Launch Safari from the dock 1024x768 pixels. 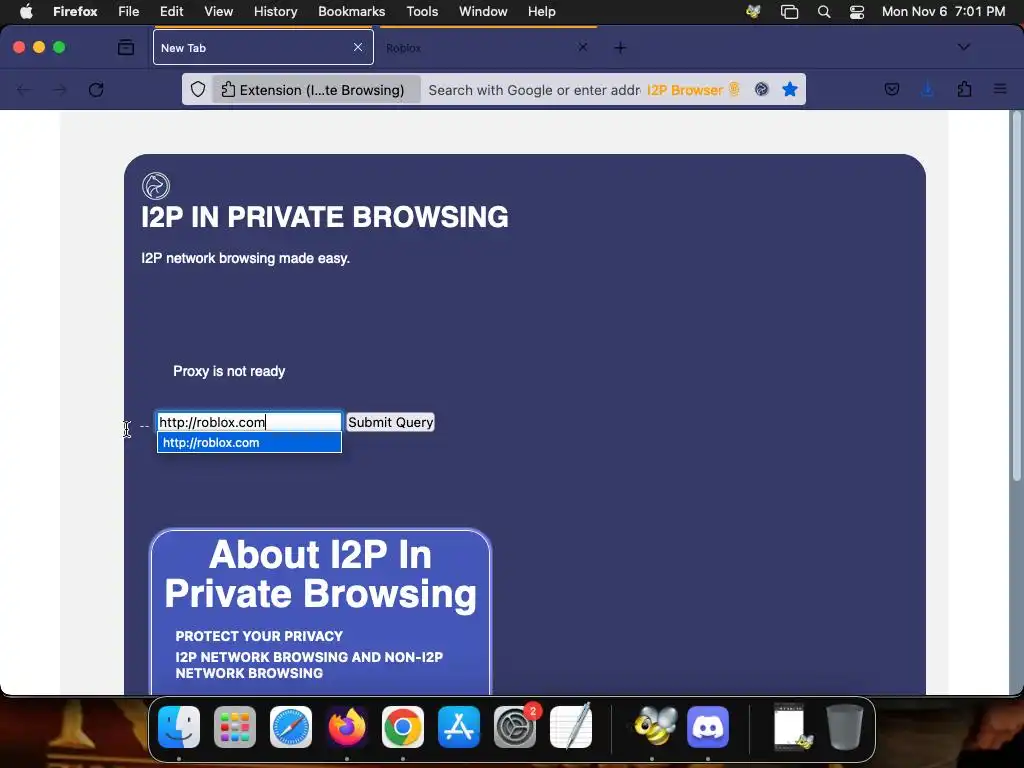[291, 727]
